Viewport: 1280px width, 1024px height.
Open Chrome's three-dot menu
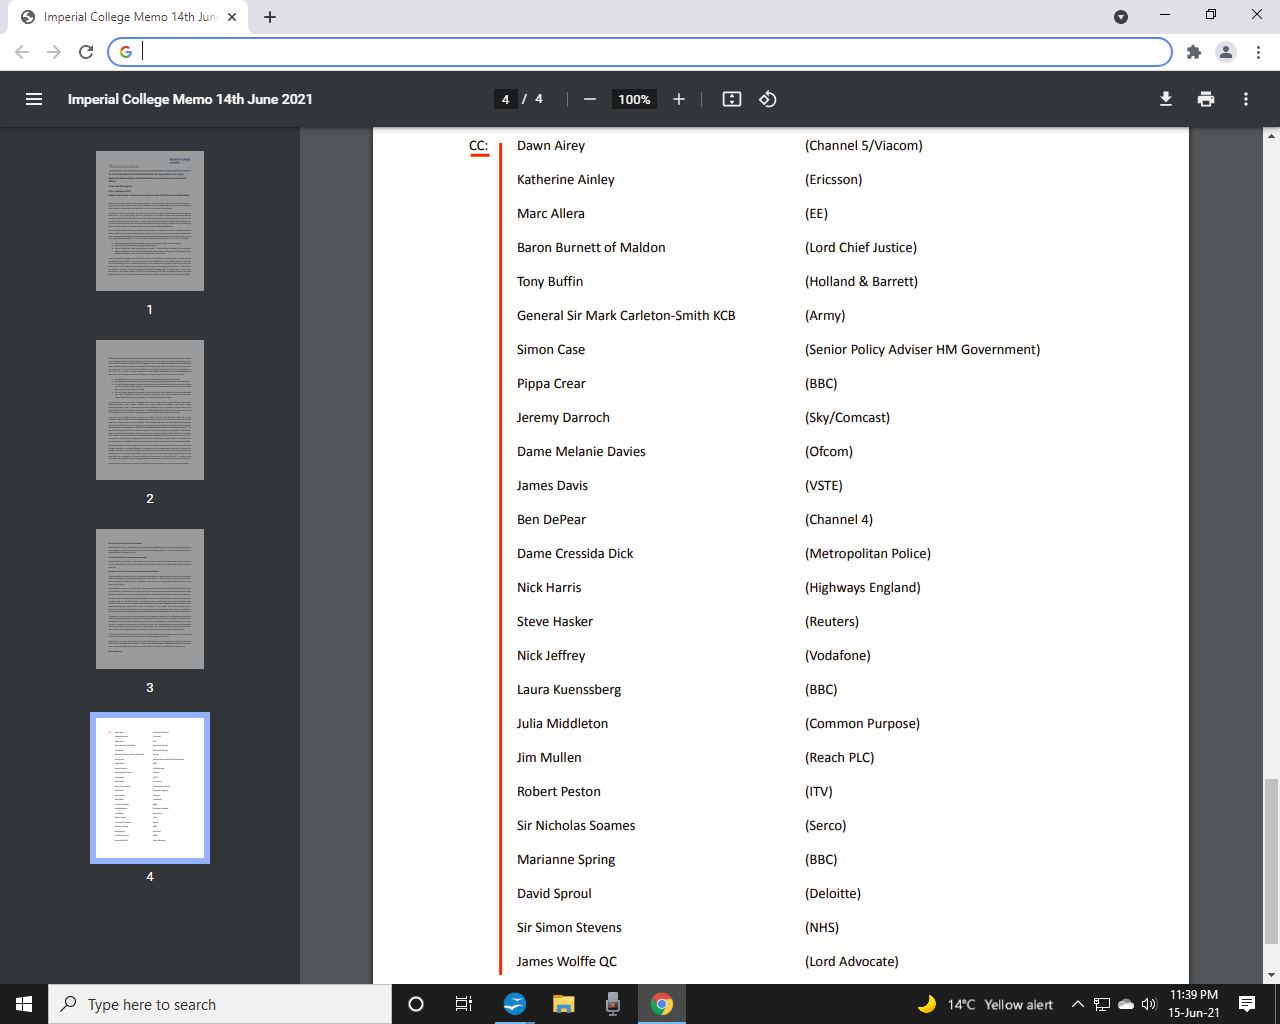click(x=1257, y=52)
